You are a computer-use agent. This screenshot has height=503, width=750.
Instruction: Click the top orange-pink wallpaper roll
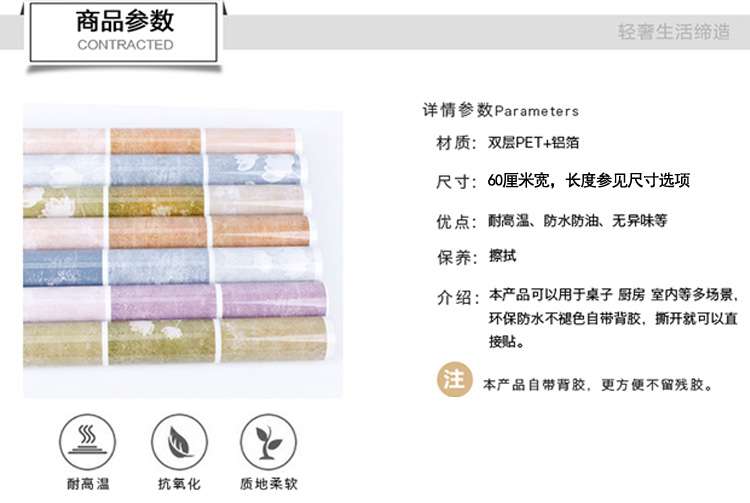(x=163, y=141)
